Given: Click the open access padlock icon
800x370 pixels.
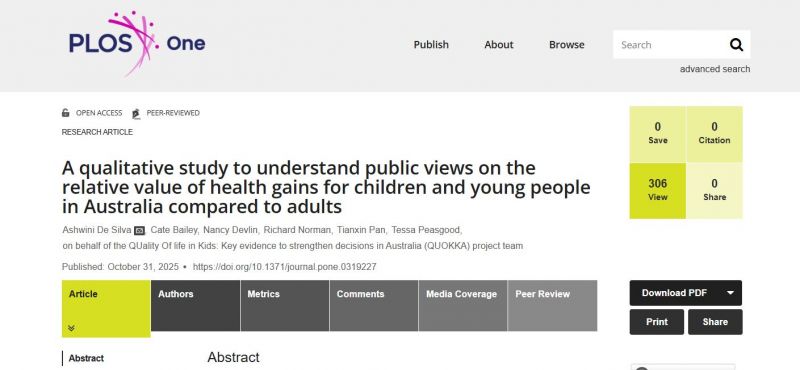Looking at the screenshot, I should pyautogui.click(x=65, y=113).
